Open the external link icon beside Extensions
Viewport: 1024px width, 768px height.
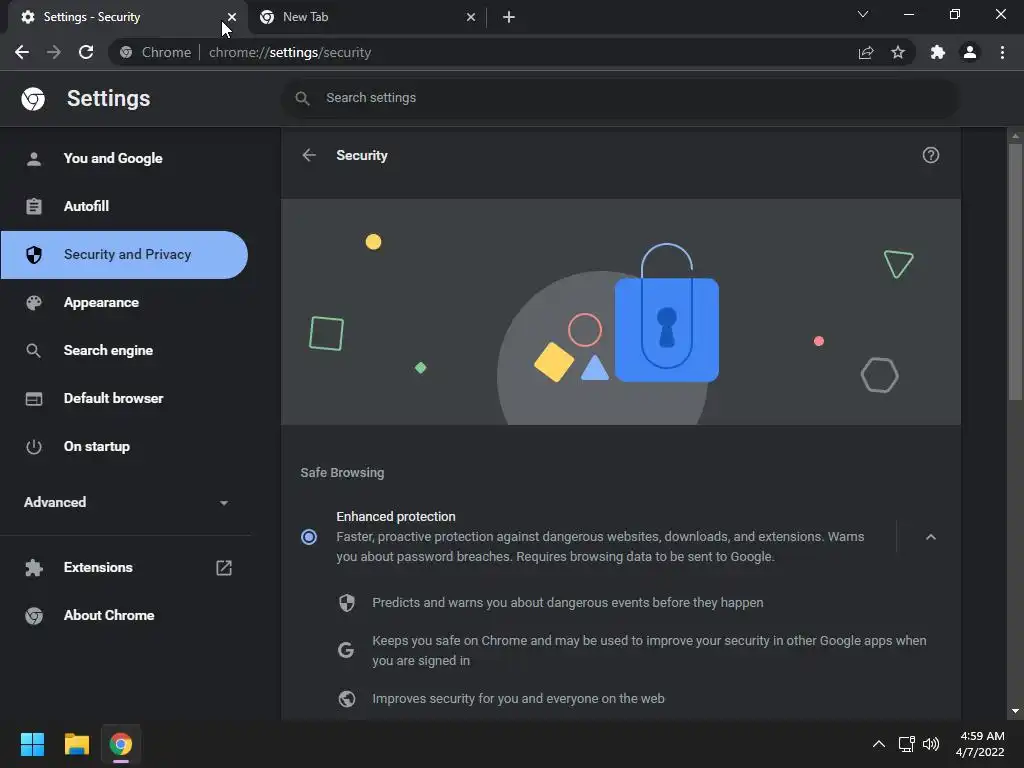point(224,568)
